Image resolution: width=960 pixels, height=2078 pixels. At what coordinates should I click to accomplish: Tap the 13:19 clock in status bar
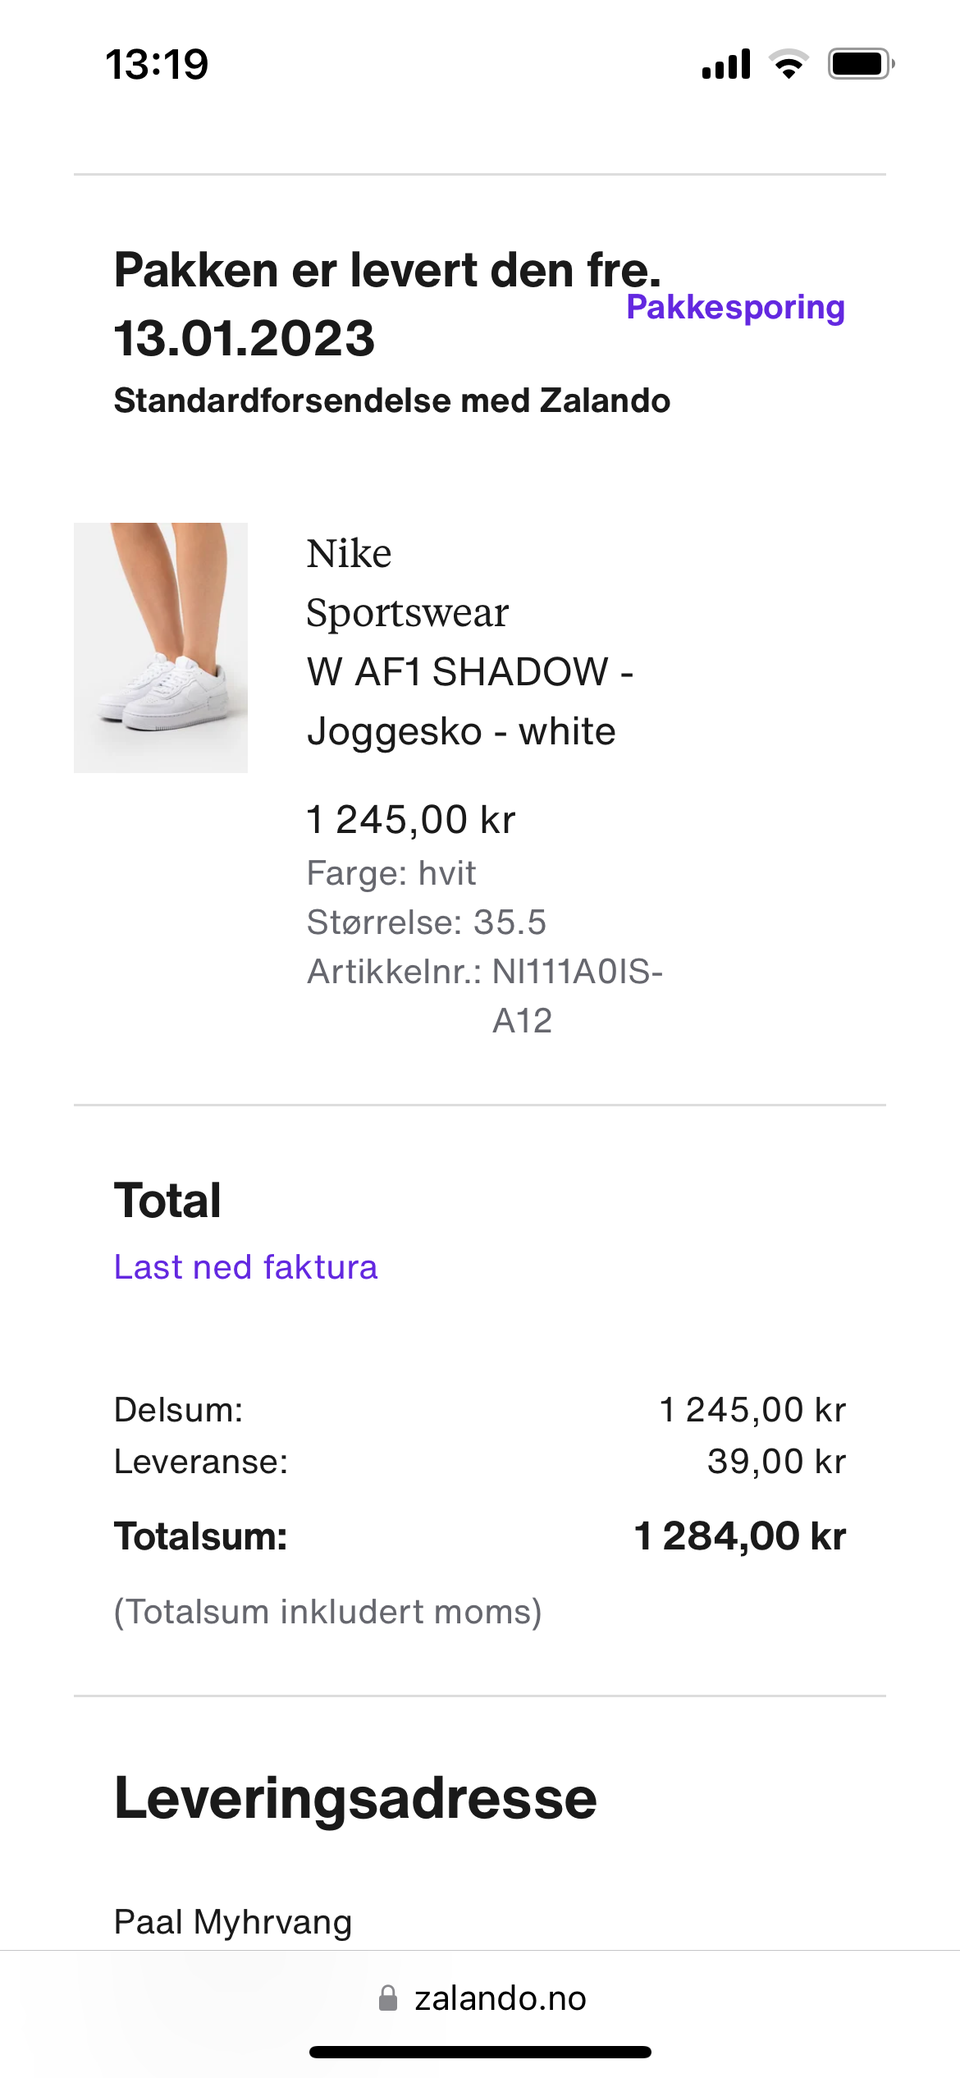pos(157,65)
